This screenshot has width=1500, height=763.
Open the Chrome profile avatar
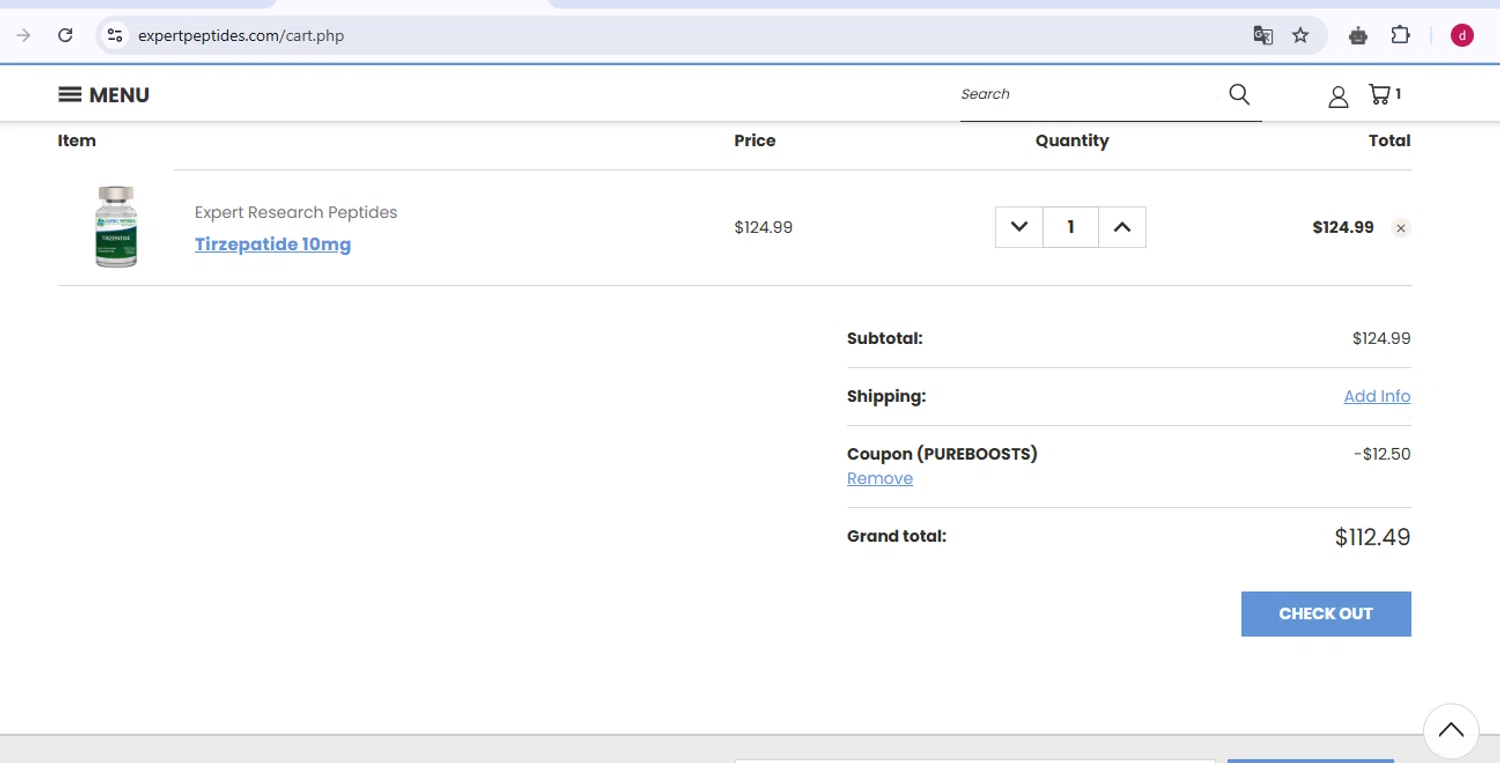(1462, 35)
